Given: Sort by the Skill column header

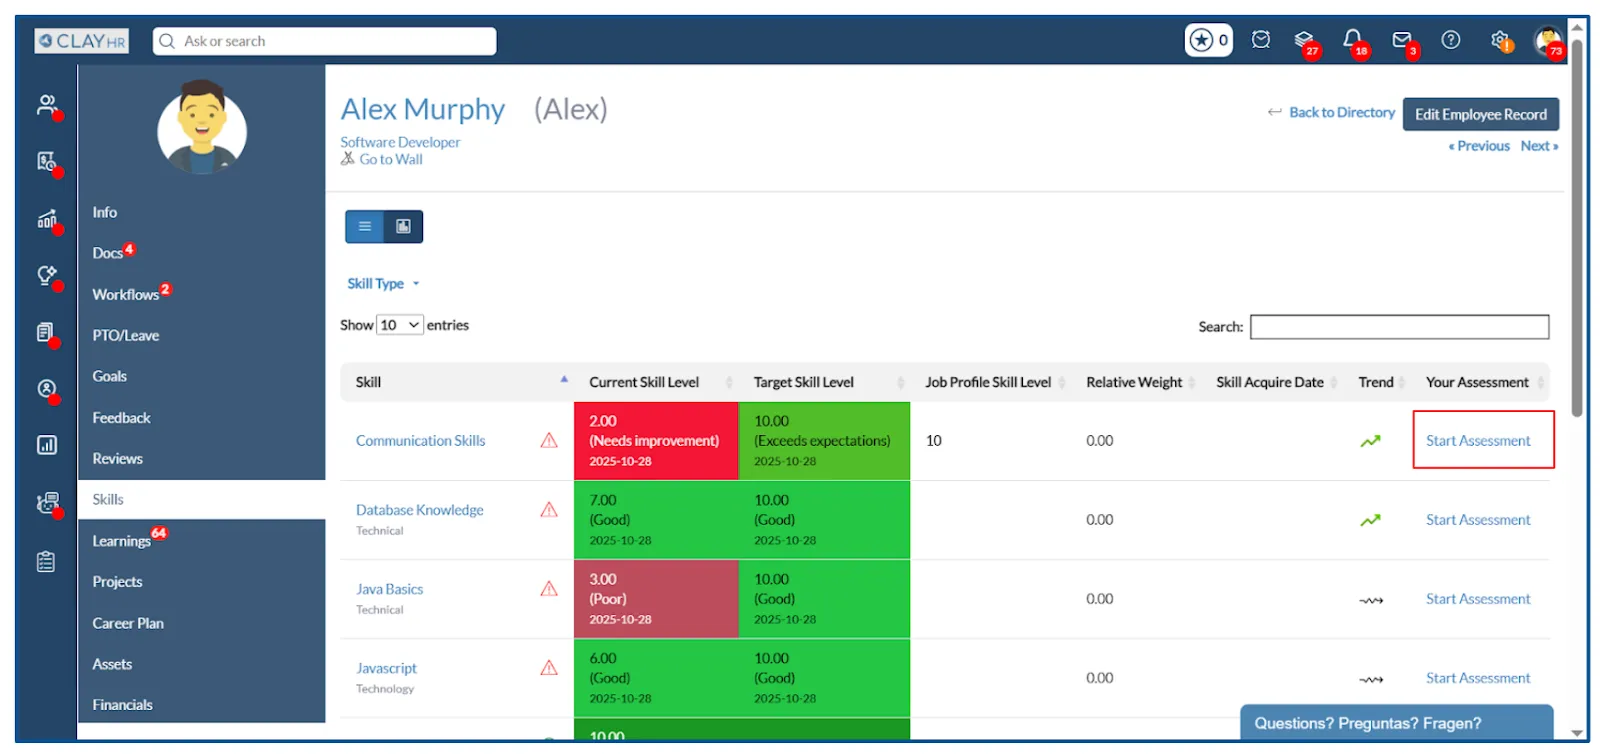Looking at the screenshot, I should [x=457, y=382].
